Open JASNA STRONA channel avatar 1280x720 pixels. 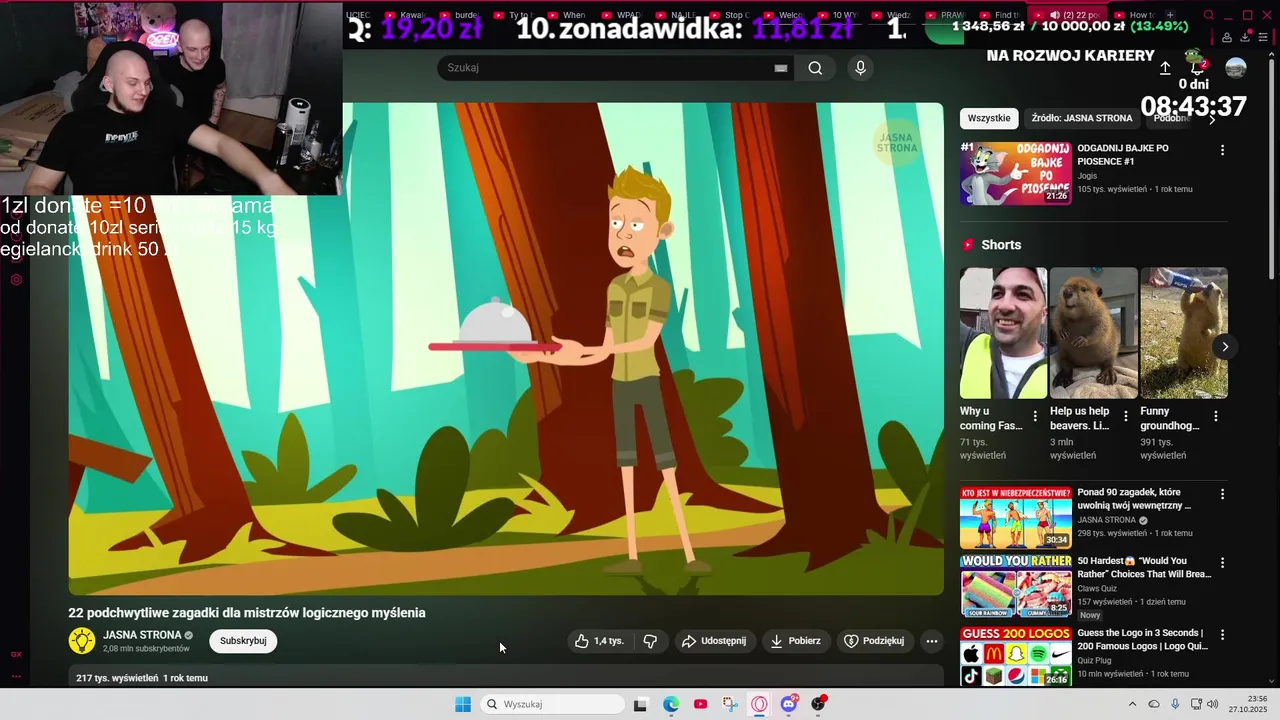point(82,641)
